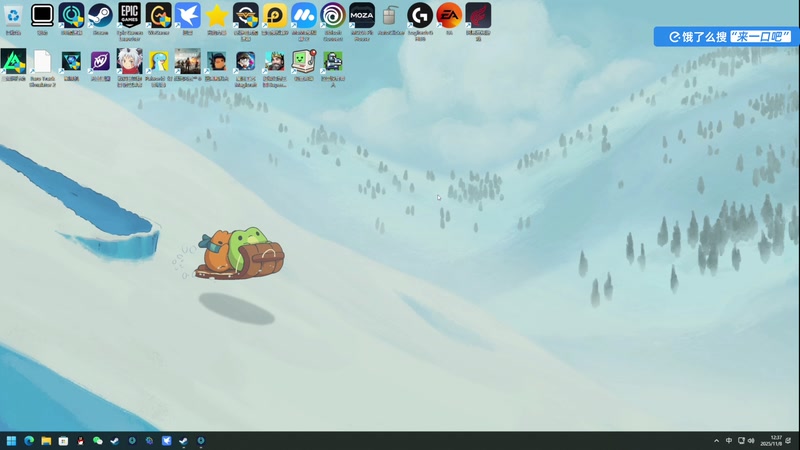Open the soldiers battlefield game shortcut
Image resolution: width=800 pixels, height=450 pixels.
188,63
